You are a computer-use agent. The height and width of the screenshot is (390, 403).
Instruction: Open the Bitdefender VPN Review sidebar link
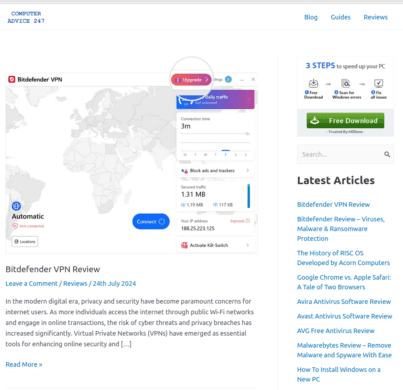[x=333, y=204]
